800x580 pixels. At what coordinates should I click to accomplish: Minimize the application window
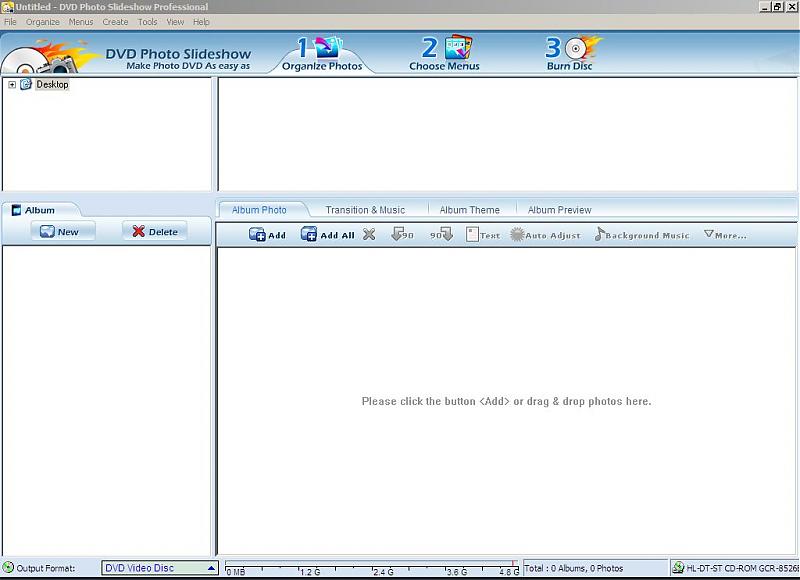click(764, 7)
